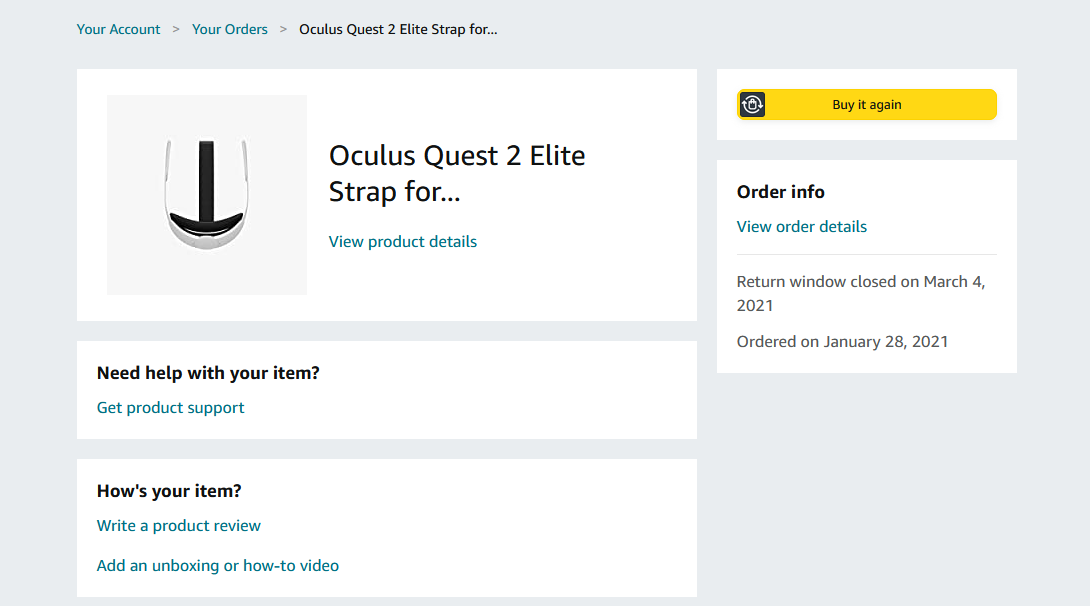Click the arrow separator after Your Orders
Screen dimensions: 1090x606
(x=284, y=29)
